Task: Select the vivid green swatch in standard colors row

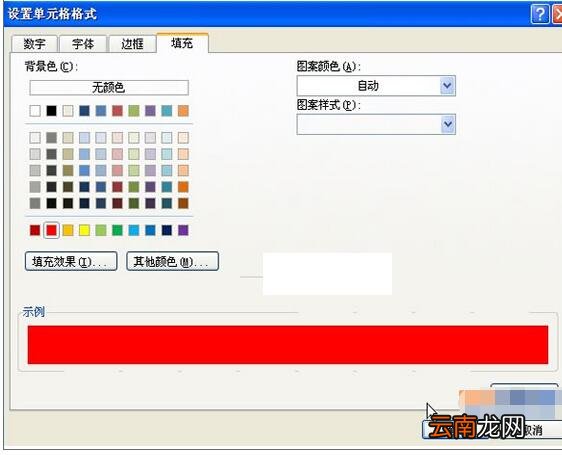Action: 117,230
